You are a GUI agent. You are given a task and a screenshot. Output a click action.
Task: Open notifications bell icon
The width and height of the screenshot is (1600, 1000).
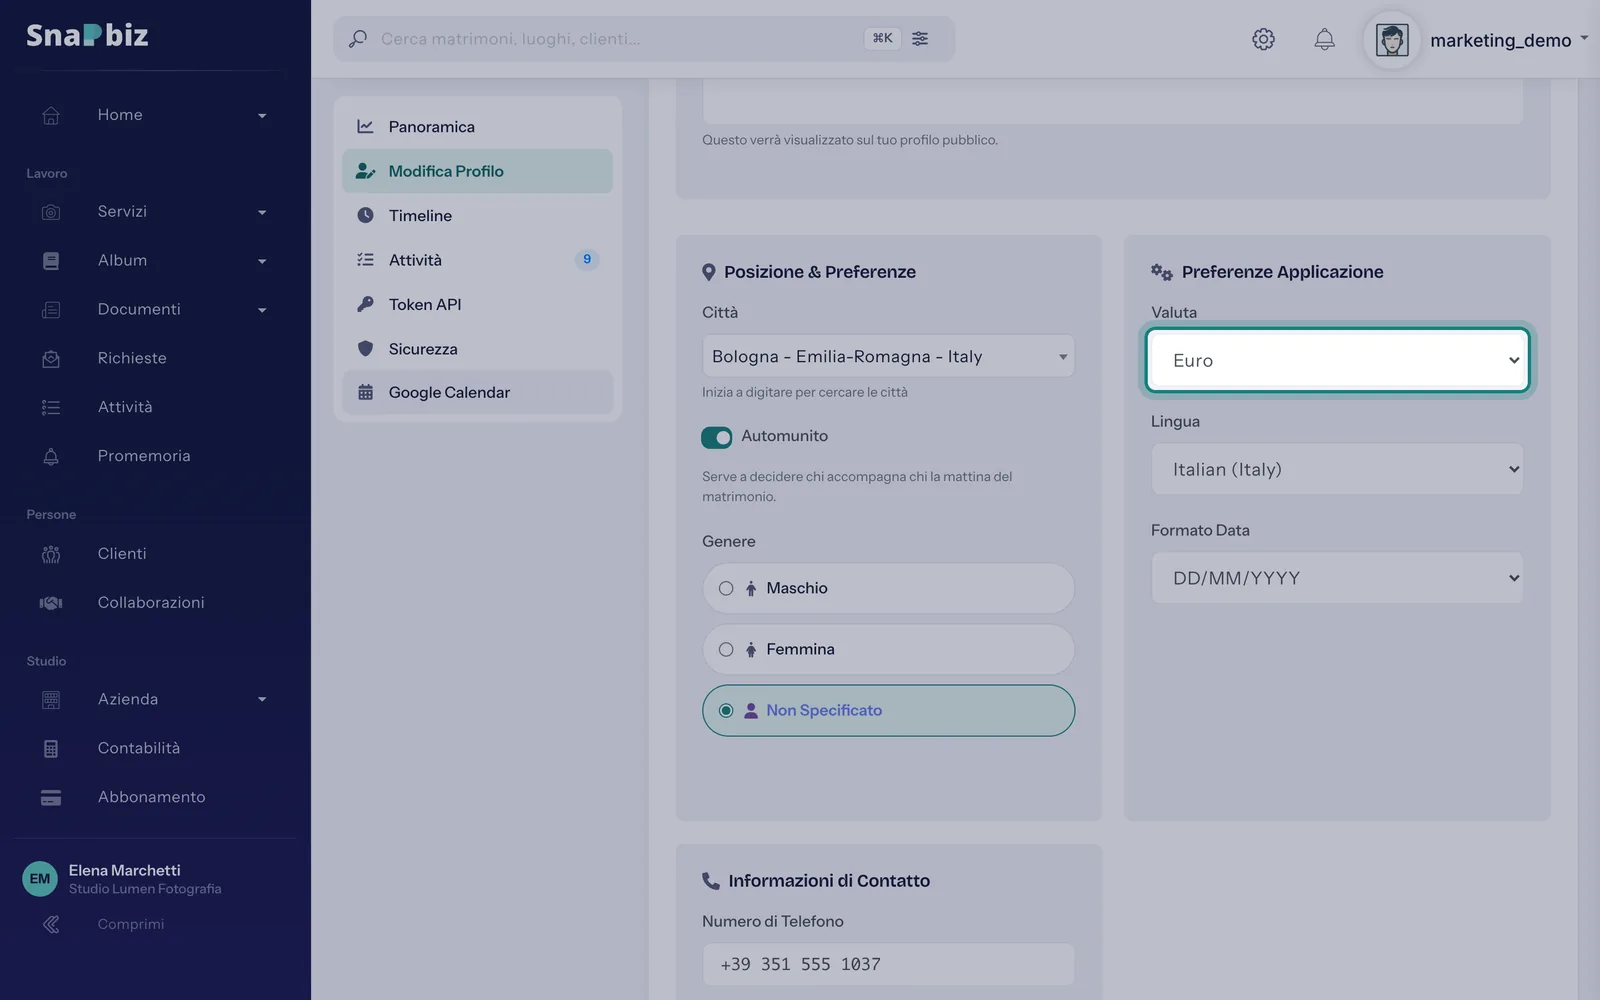1324,39
